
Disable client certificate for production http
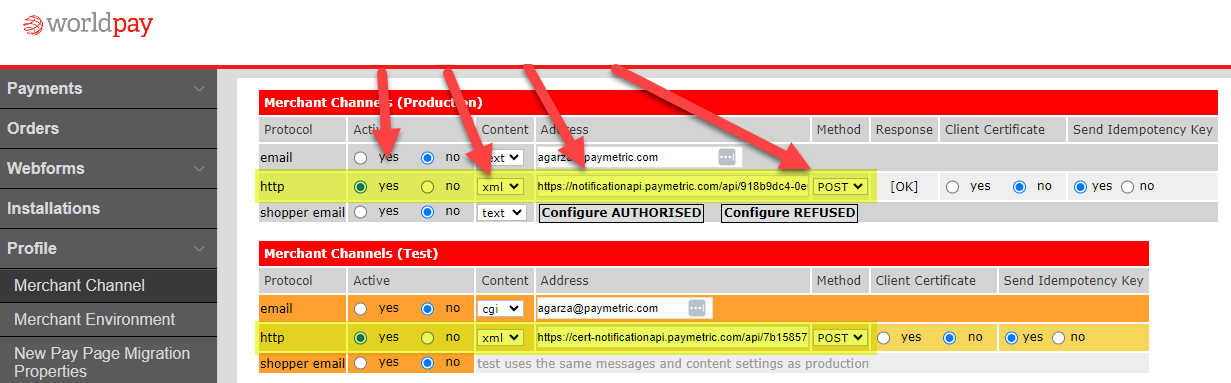point(1021,186)
